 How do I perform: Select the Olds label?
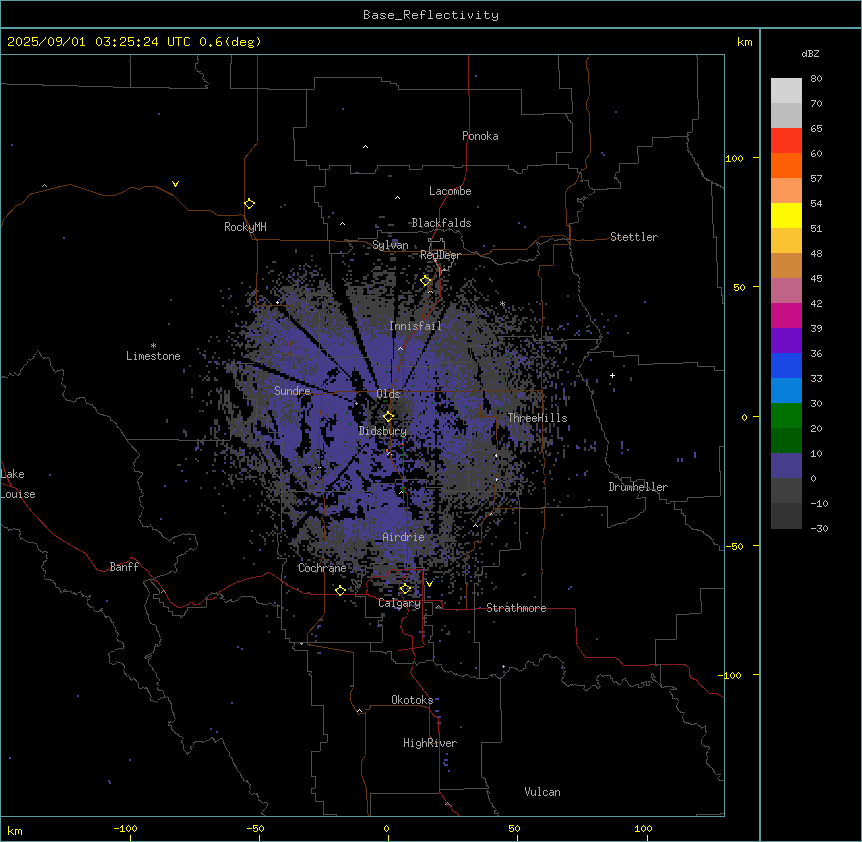click(x=388, y=394)
